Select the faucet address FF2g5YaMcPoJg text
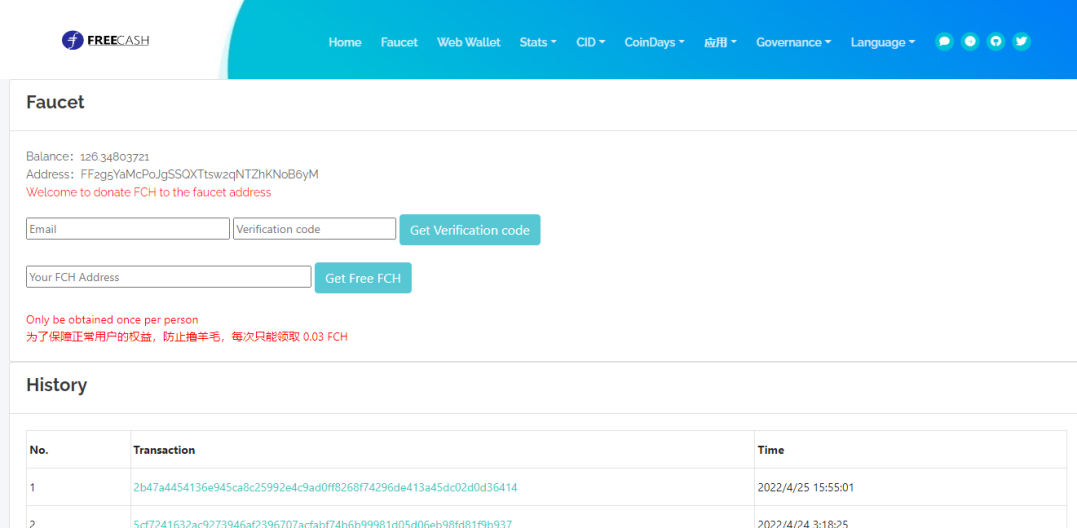This screenshot has width=1077, height=528. 199,174
